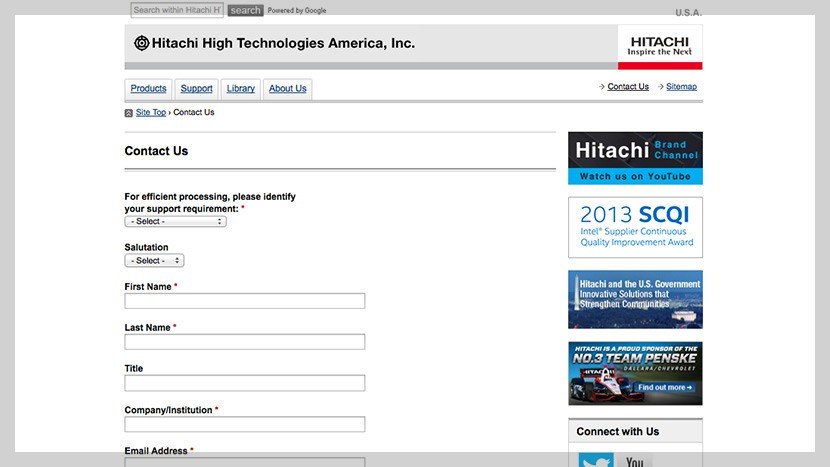Click the arrow icon beside Sitemap
The image size is (830, 467).
[661, 86]
